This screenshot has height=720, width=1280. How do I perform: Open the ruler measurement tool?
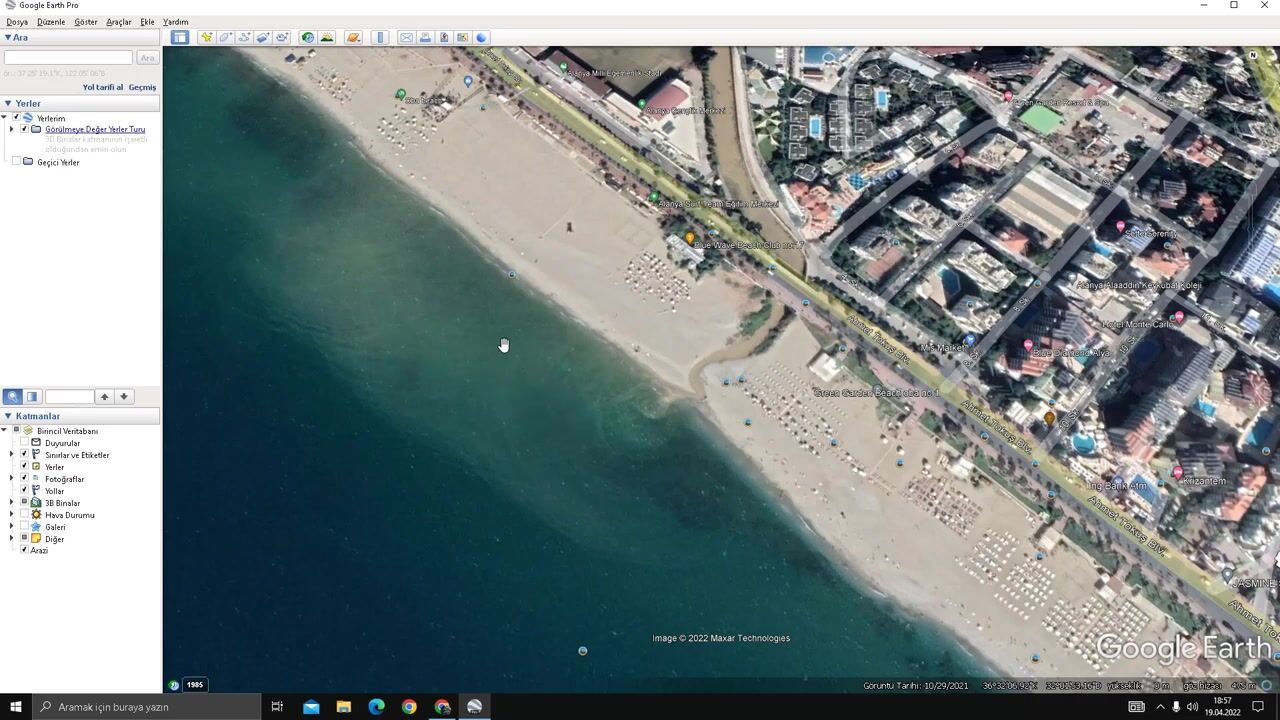point(380,37)
